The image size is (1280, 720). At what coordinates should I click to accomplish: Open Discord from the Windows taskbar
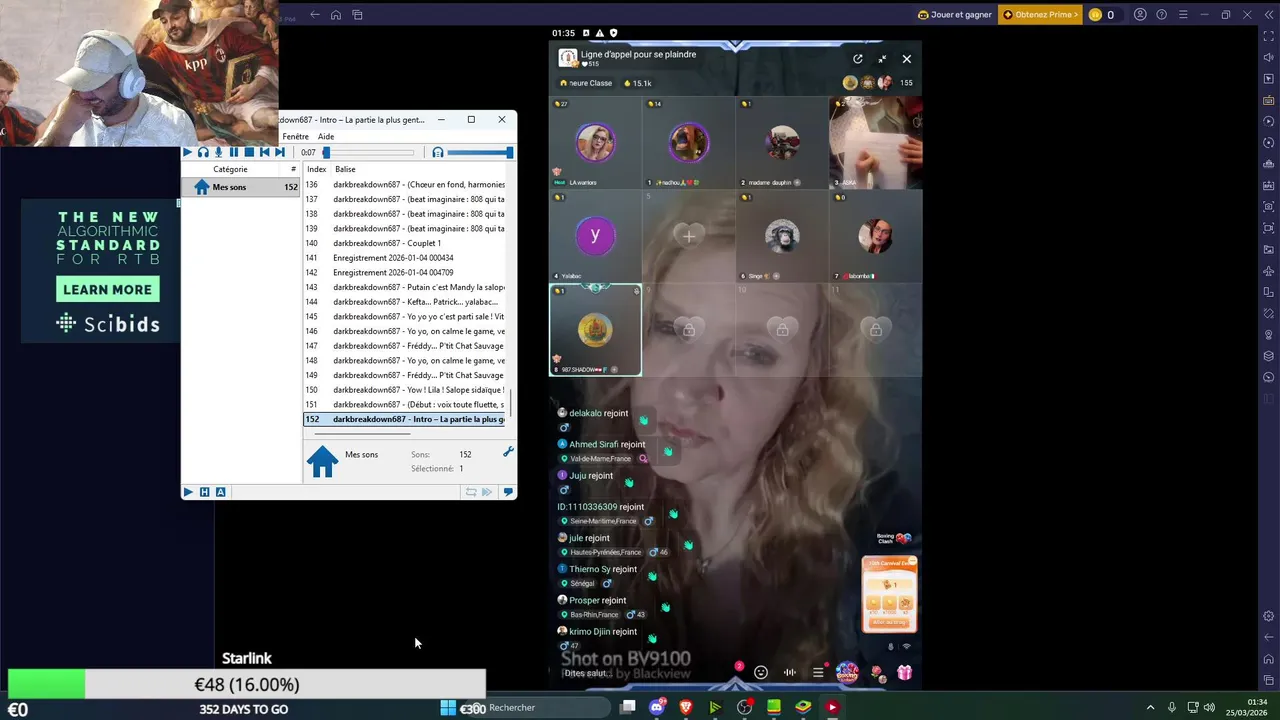(x=657, y=707)
